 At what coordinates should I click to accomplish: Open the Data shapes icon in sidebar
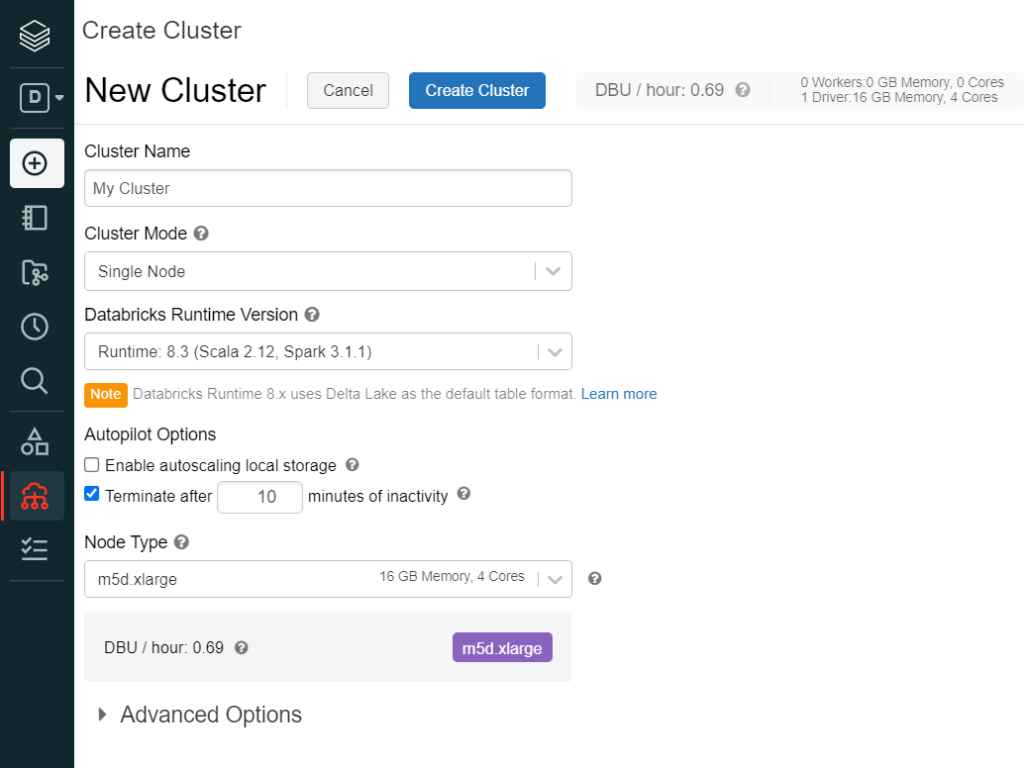point(35,441)
